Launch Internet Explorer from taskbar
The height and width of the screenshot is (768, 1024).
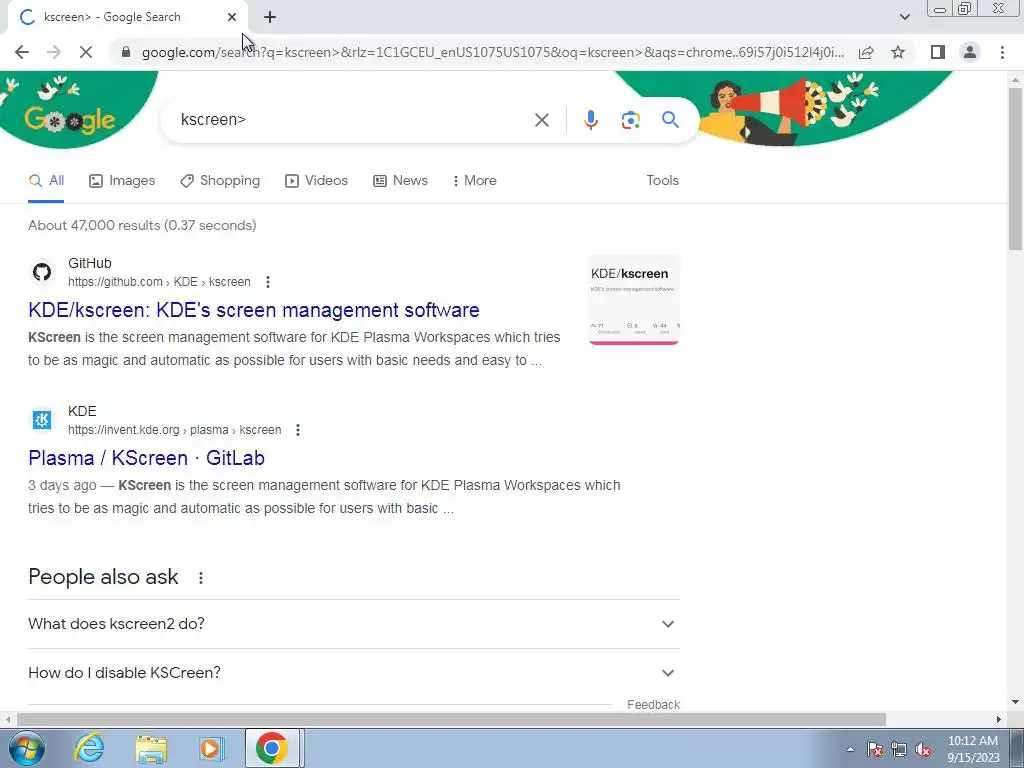point(88,748)
